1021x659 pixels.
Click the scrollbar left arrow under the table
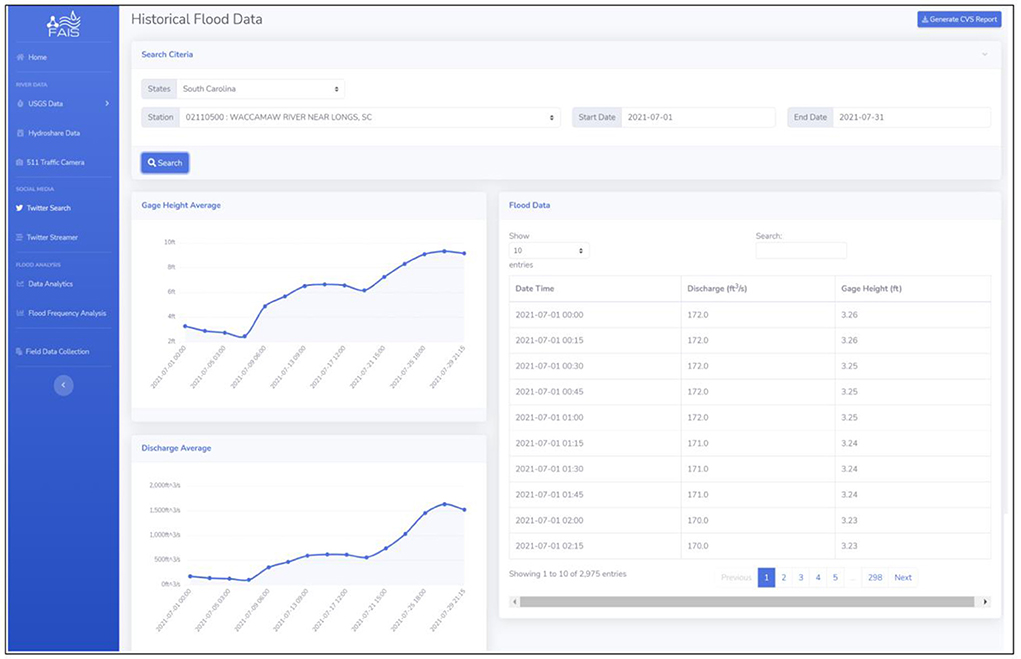(x=514, y=602)
